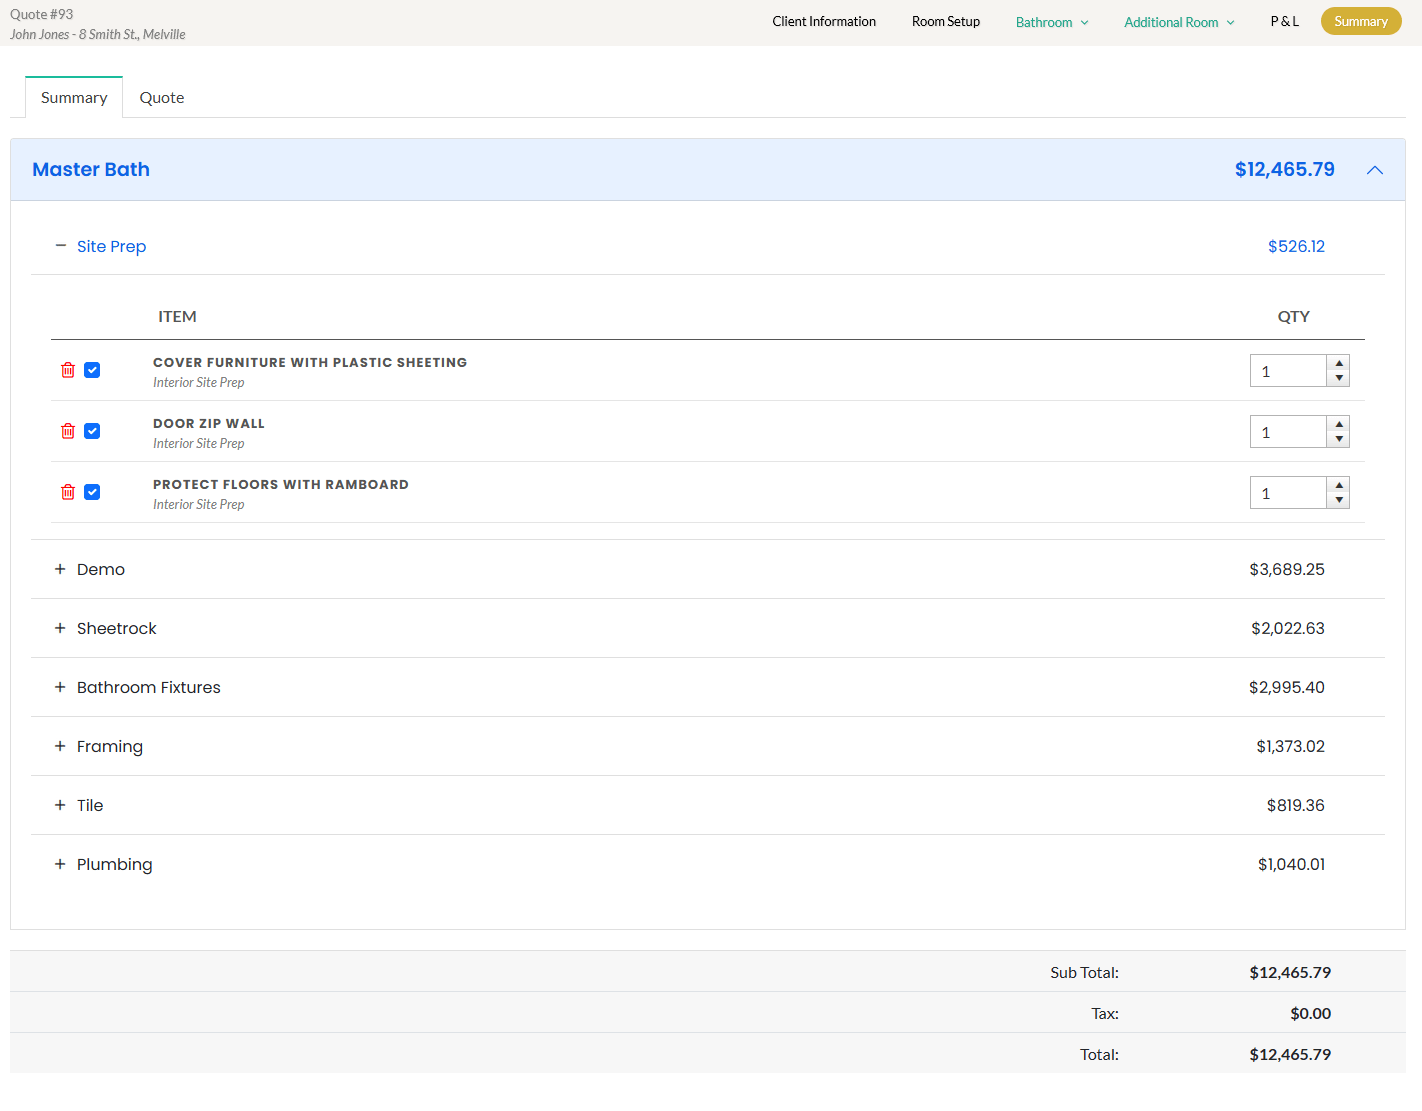Viewport: 1422px width, 1111px height.
Task: Increase quantity for Protect Floors With Ramboard
Action: (1339, 485)
